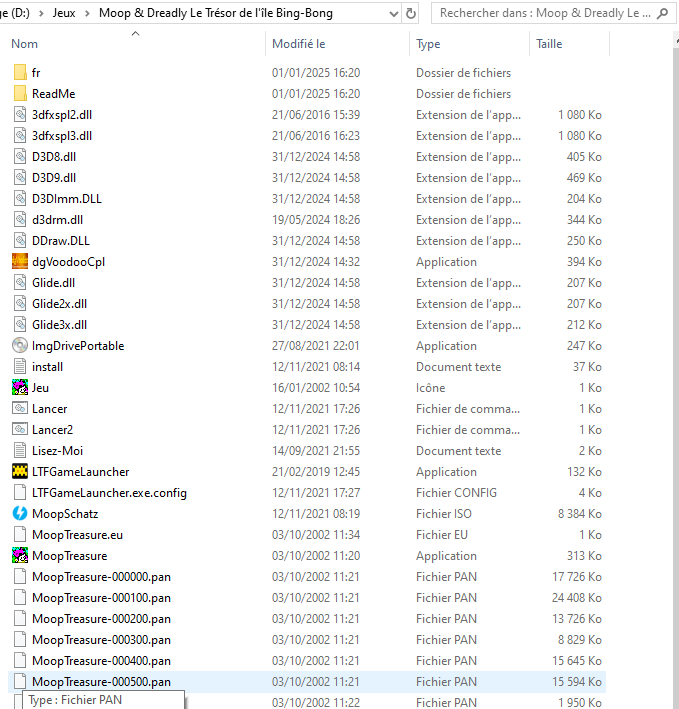679x709 pixels.
Task: Select the MoopTreasure.eu file icon
Action: (20, 534)
